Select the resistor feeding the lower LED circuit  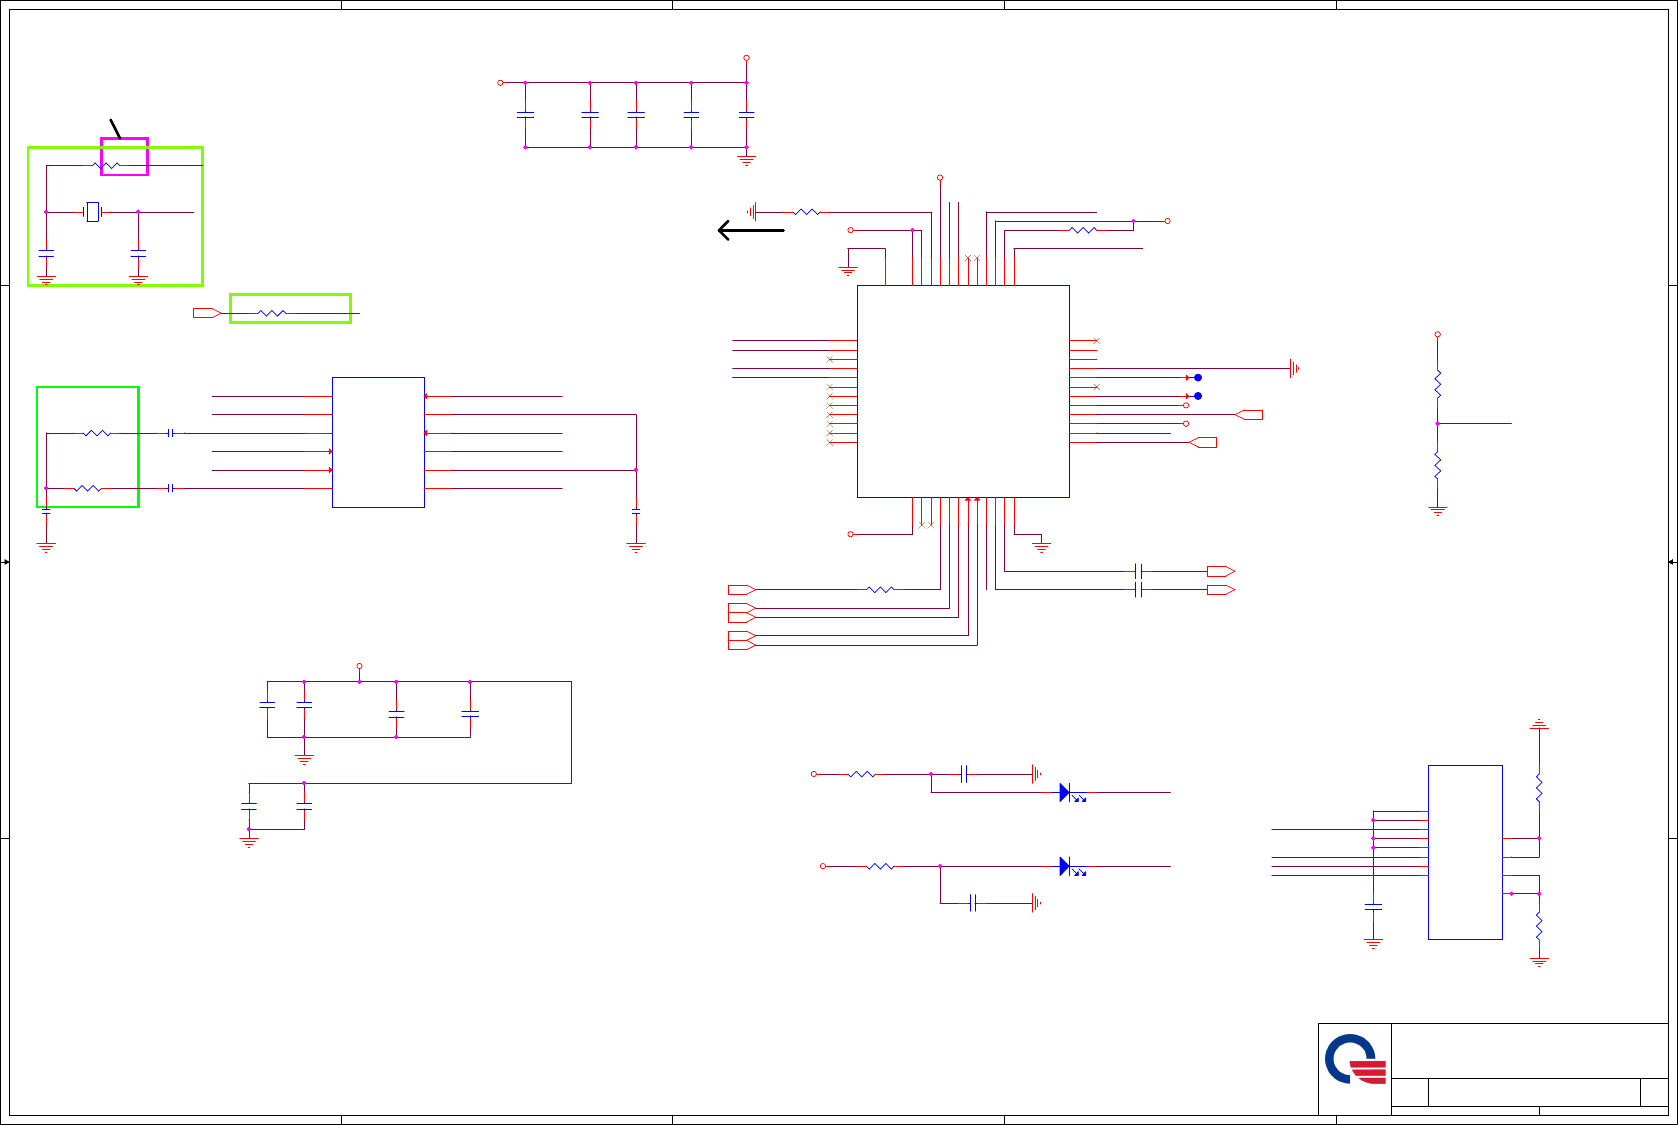click(x=880, y=866)
